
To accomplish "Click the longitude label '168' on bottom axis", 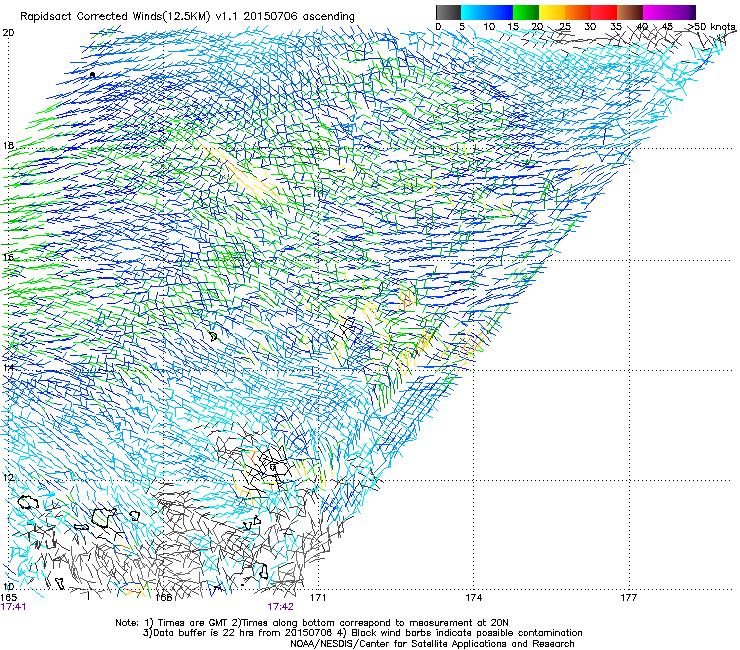I will point(163,598).
